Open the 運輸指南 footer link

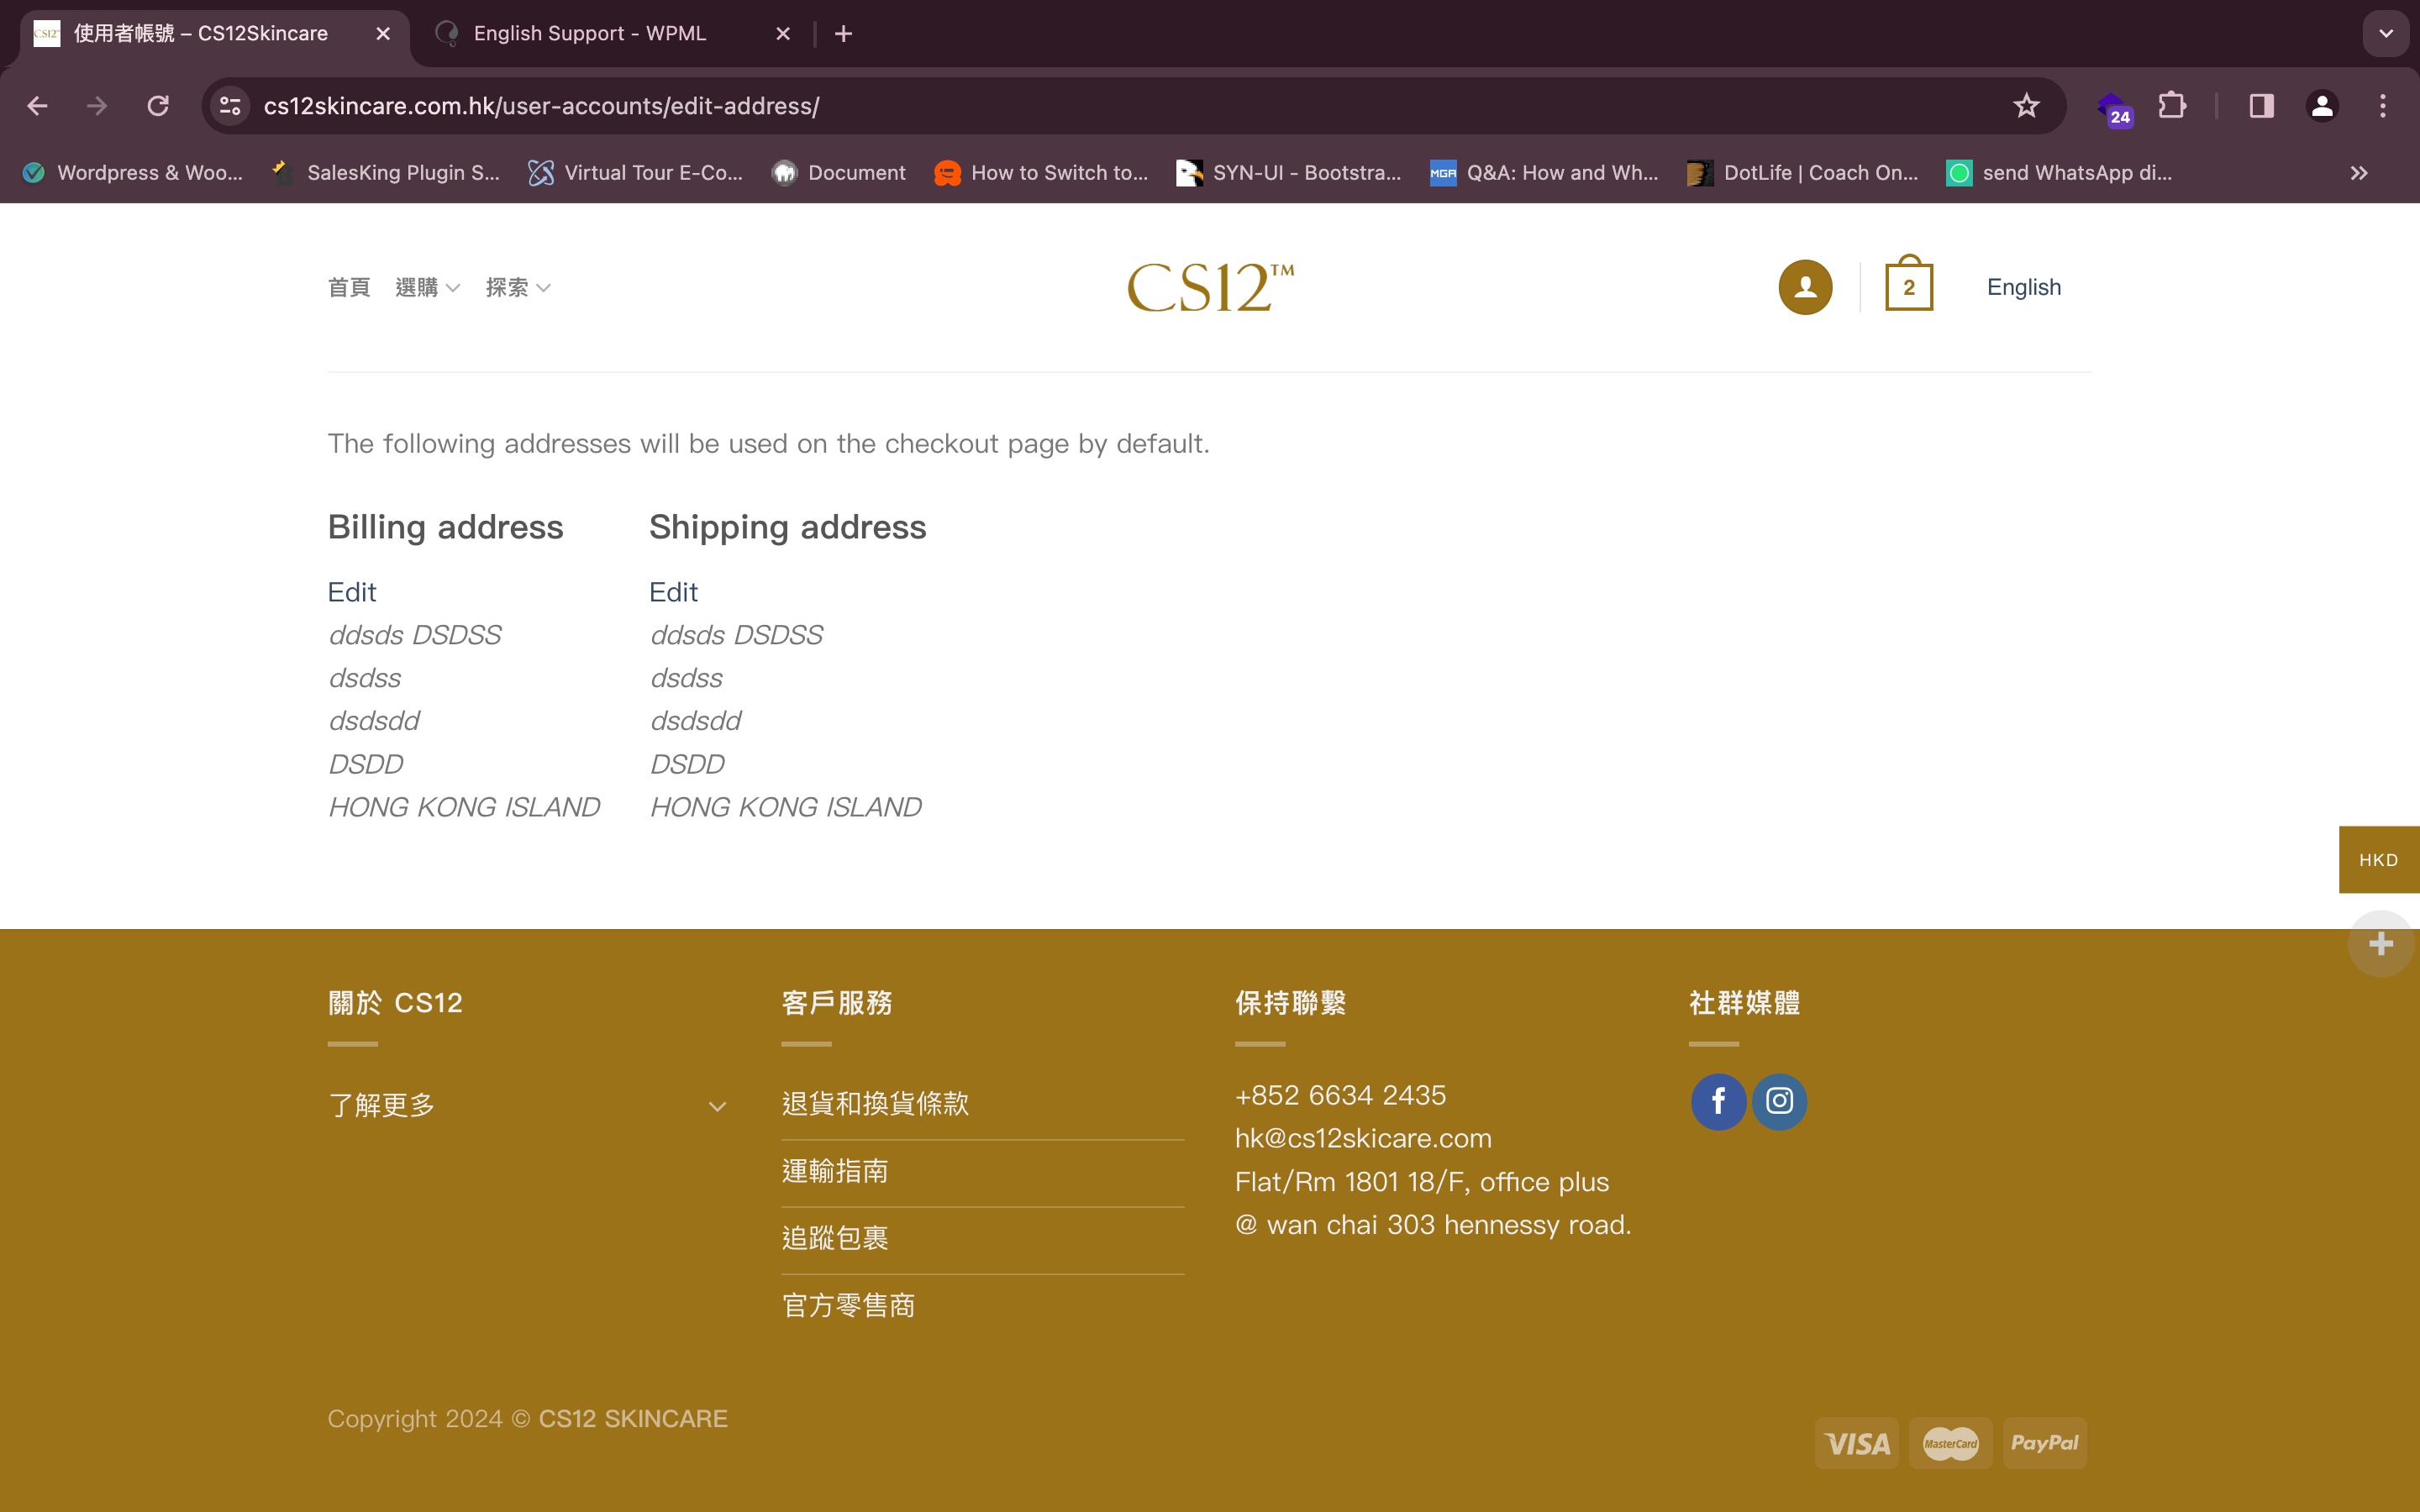[x=835, y=1171]
